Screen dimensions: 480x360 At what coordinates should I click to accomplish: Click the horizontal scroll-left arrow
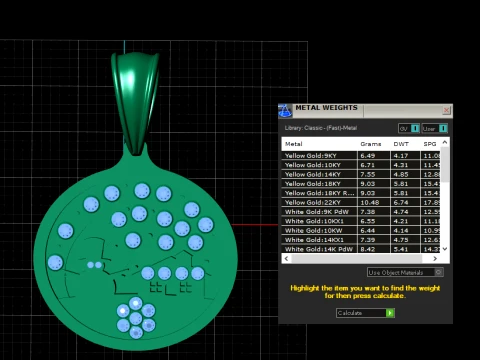(x=286, y=258)
